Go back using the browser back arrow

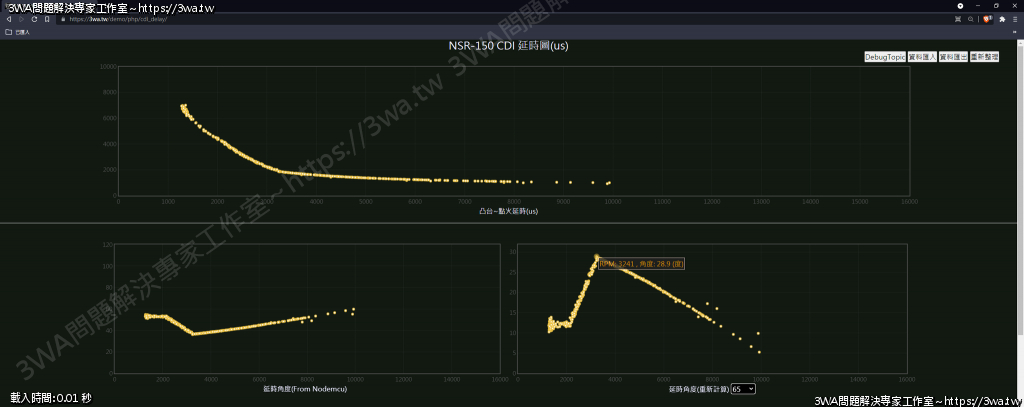[x=9, y=19]
